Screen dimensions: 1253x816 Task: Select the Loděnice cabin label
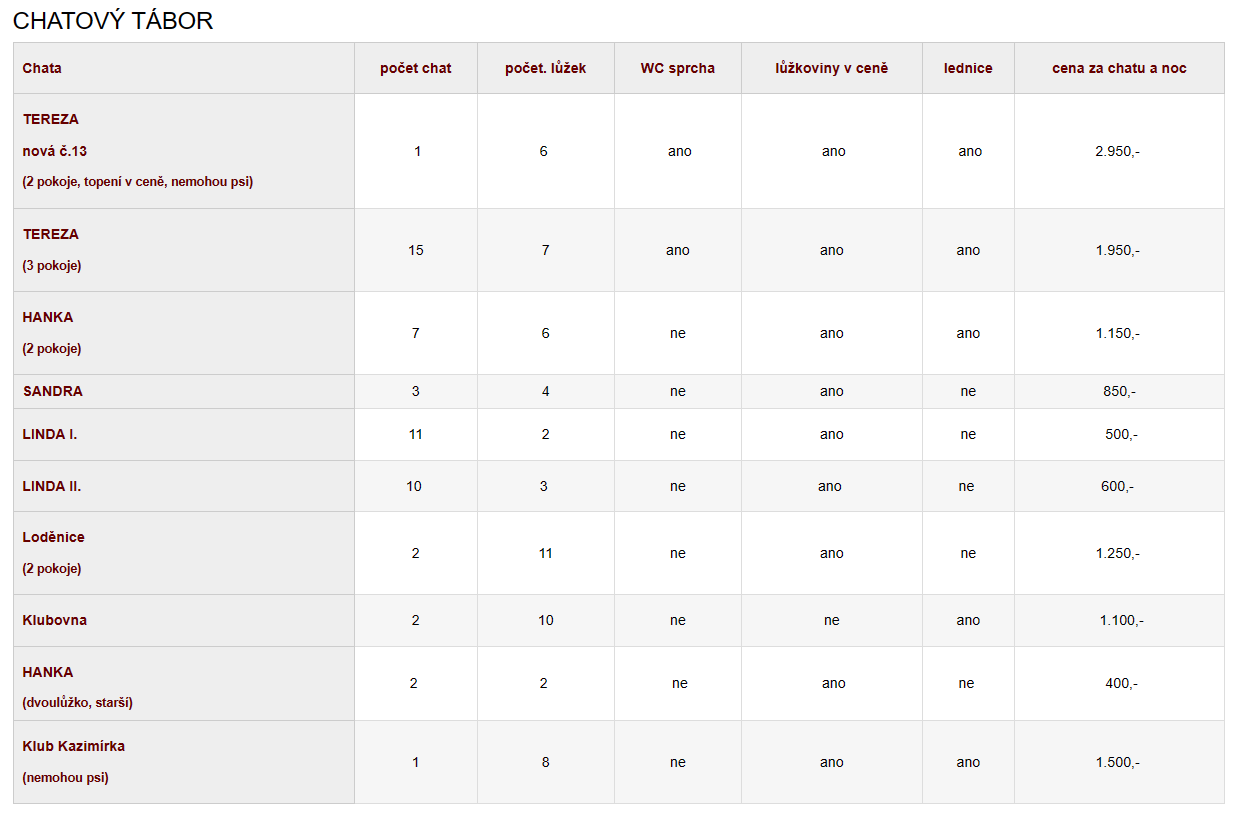54,537
